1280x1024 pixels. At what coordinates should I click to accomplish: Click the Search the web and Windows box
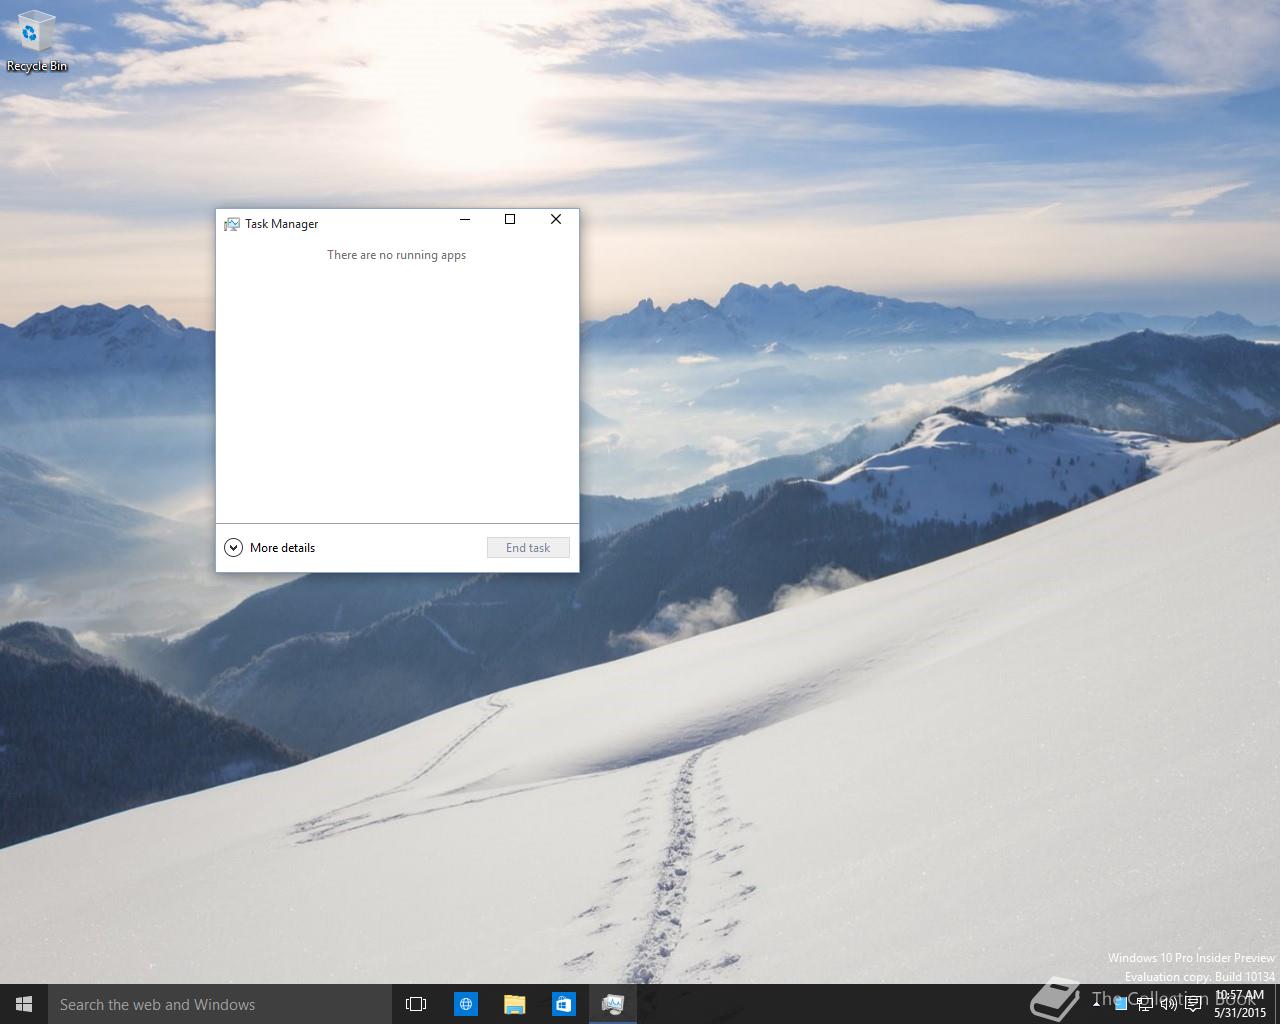(219, 1004)
